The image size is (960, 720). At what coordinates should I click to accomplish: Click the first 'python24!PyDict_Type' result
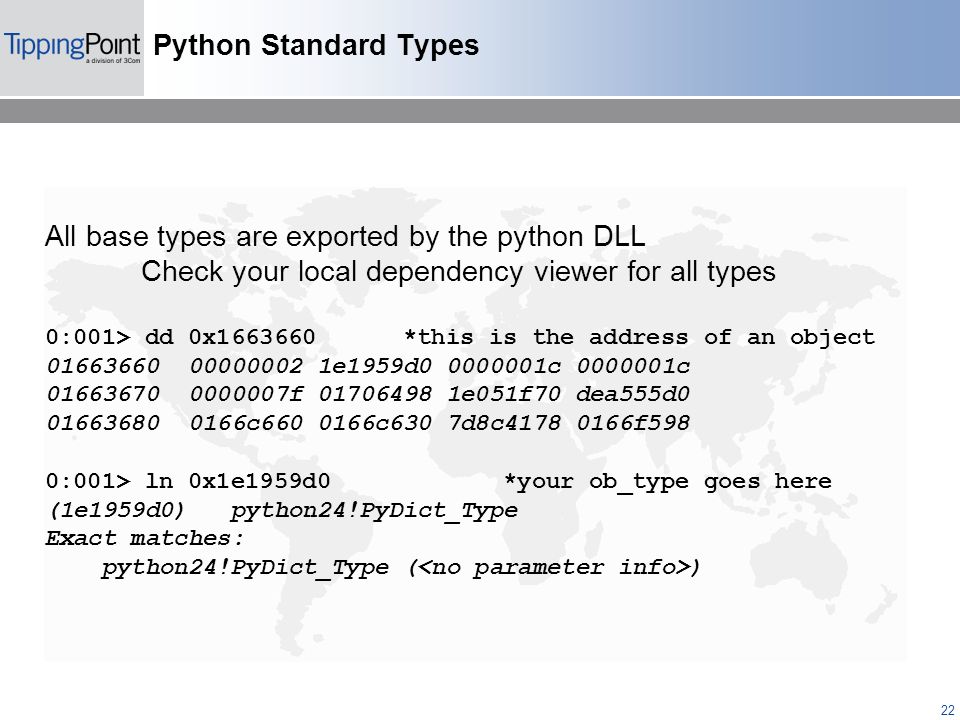[374, 511]
